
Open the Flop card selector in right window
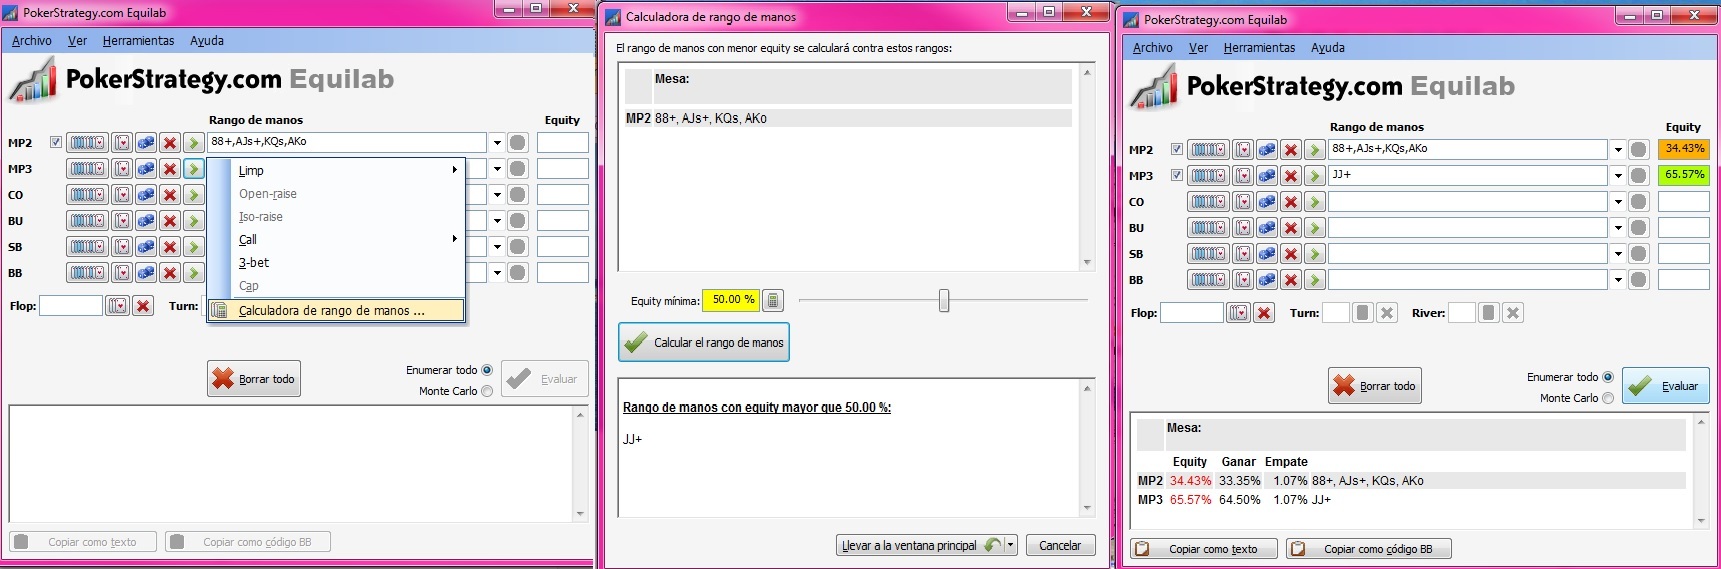click(x=1239, y=313)
